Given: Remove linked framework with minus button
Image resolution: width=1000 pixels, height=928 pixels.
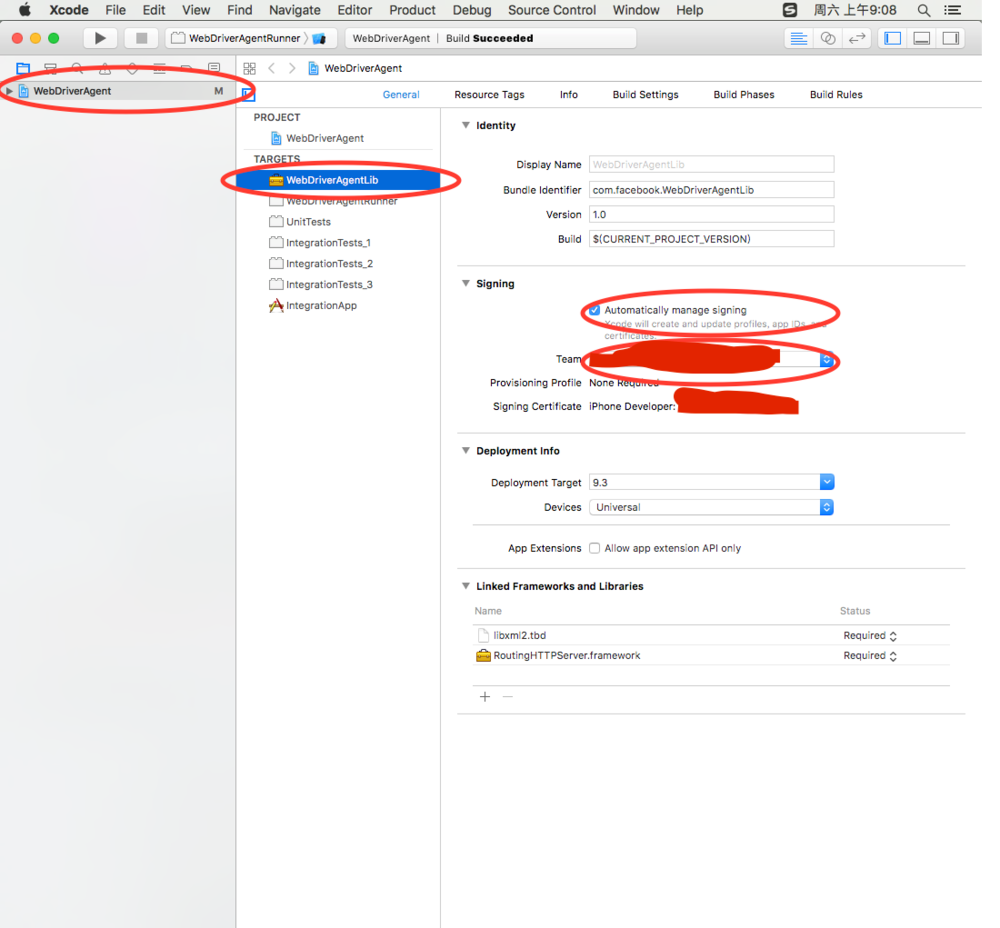Looking at the screenshot, I should [x=508, y=696].
